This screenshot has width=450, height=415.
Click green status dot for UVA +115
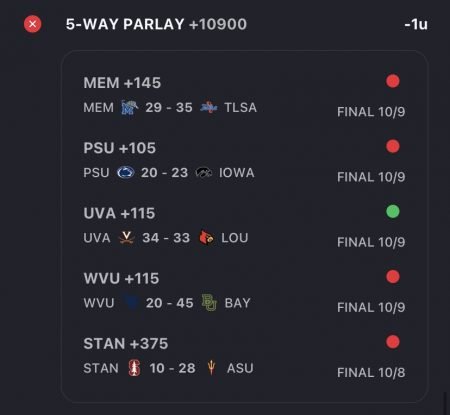(393, 211)
